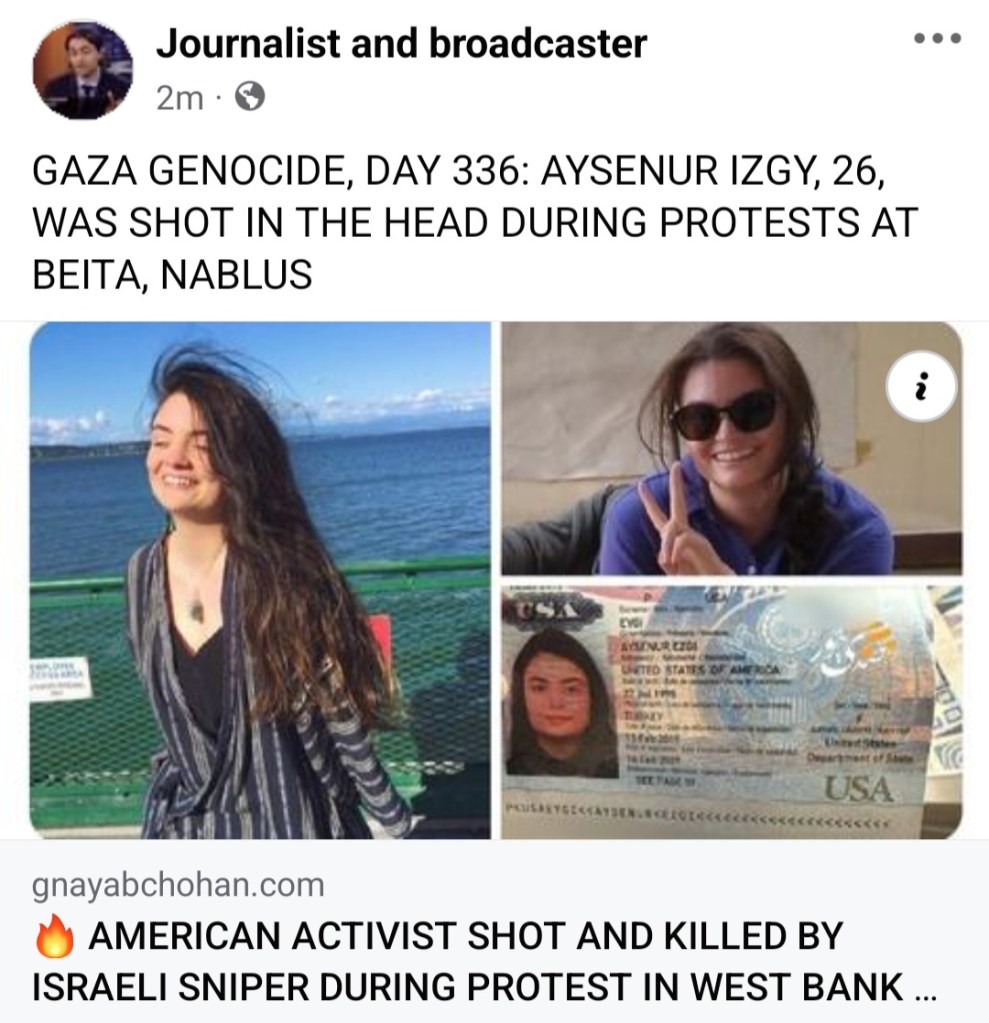Click the 2m post timestamp
The height and width of the screenshot is (1023, 989).
pos(179,99)
